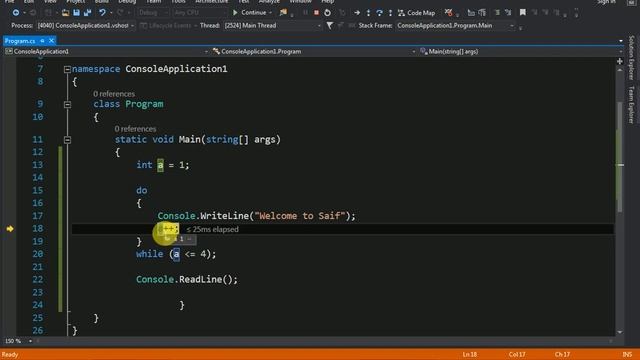
Task: Collapse the class Program block
Action: pyautogui.click(x=67, y=104)
